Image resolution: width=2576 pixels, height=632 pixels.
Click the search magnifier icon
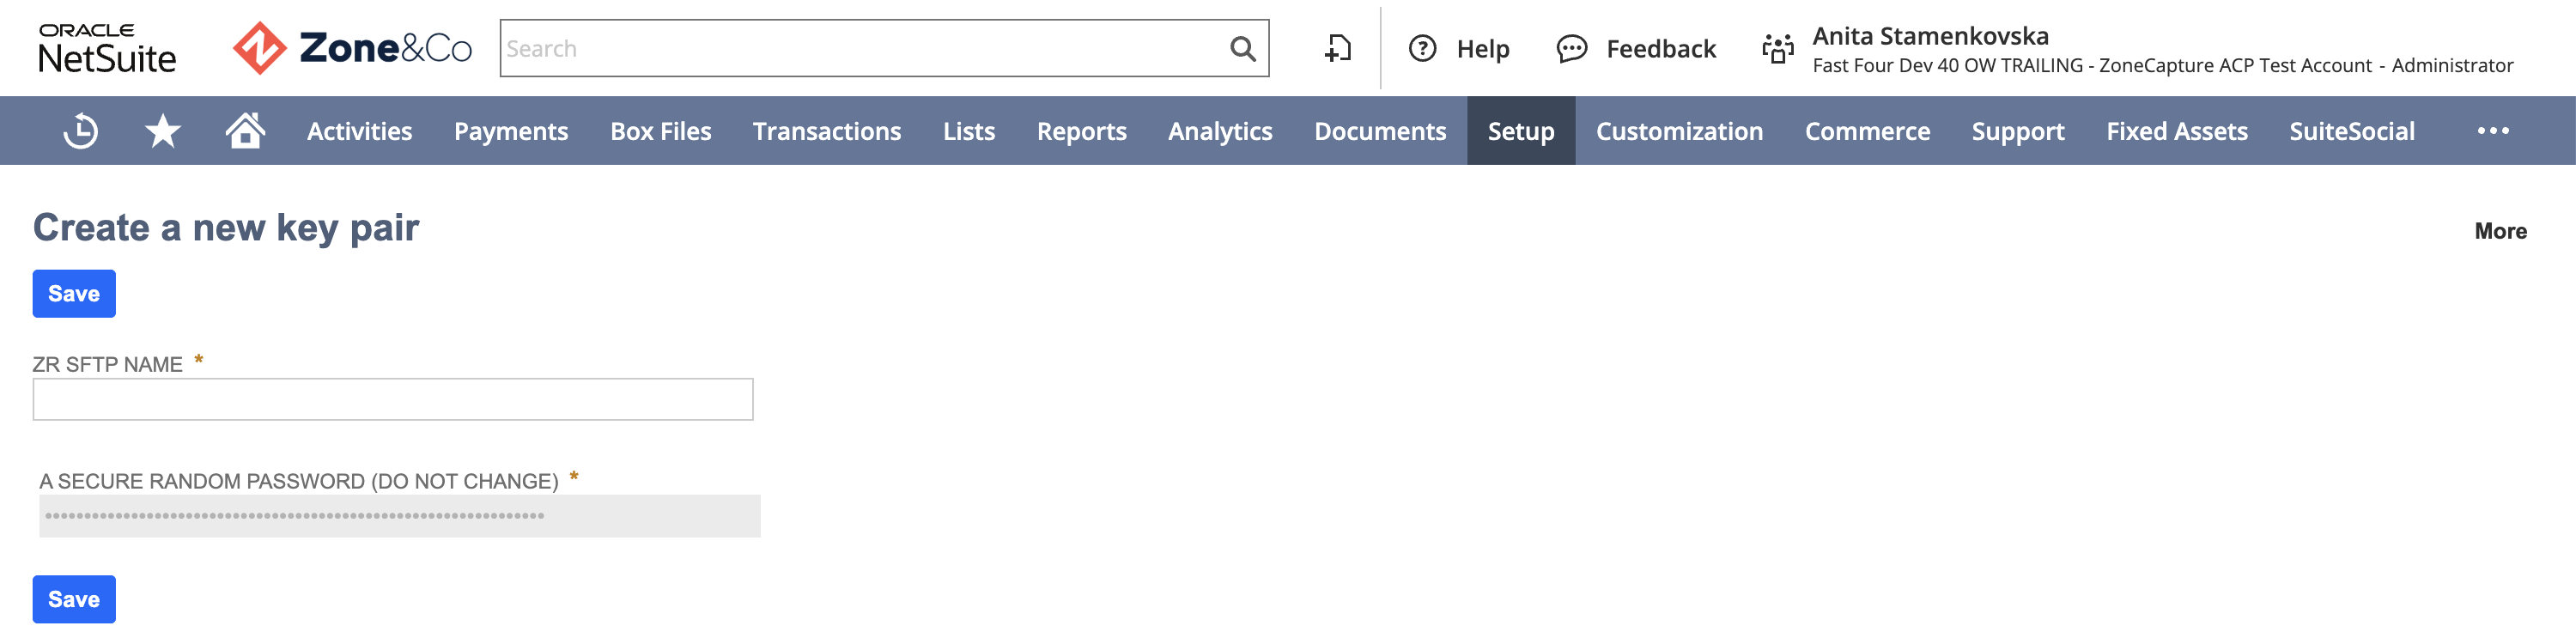pos(1242,48)
